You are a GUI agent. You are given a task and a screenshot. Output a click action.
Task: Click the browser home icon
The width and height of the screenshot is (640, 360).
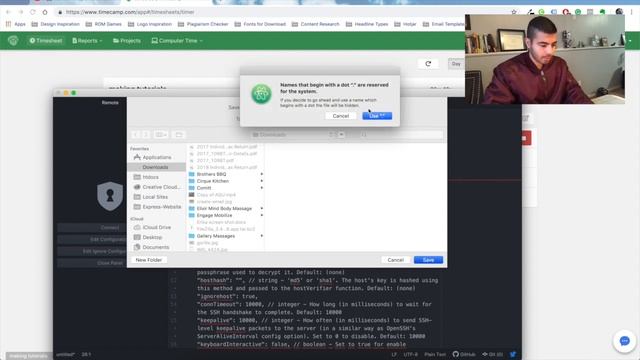click(x=45, y=12)
